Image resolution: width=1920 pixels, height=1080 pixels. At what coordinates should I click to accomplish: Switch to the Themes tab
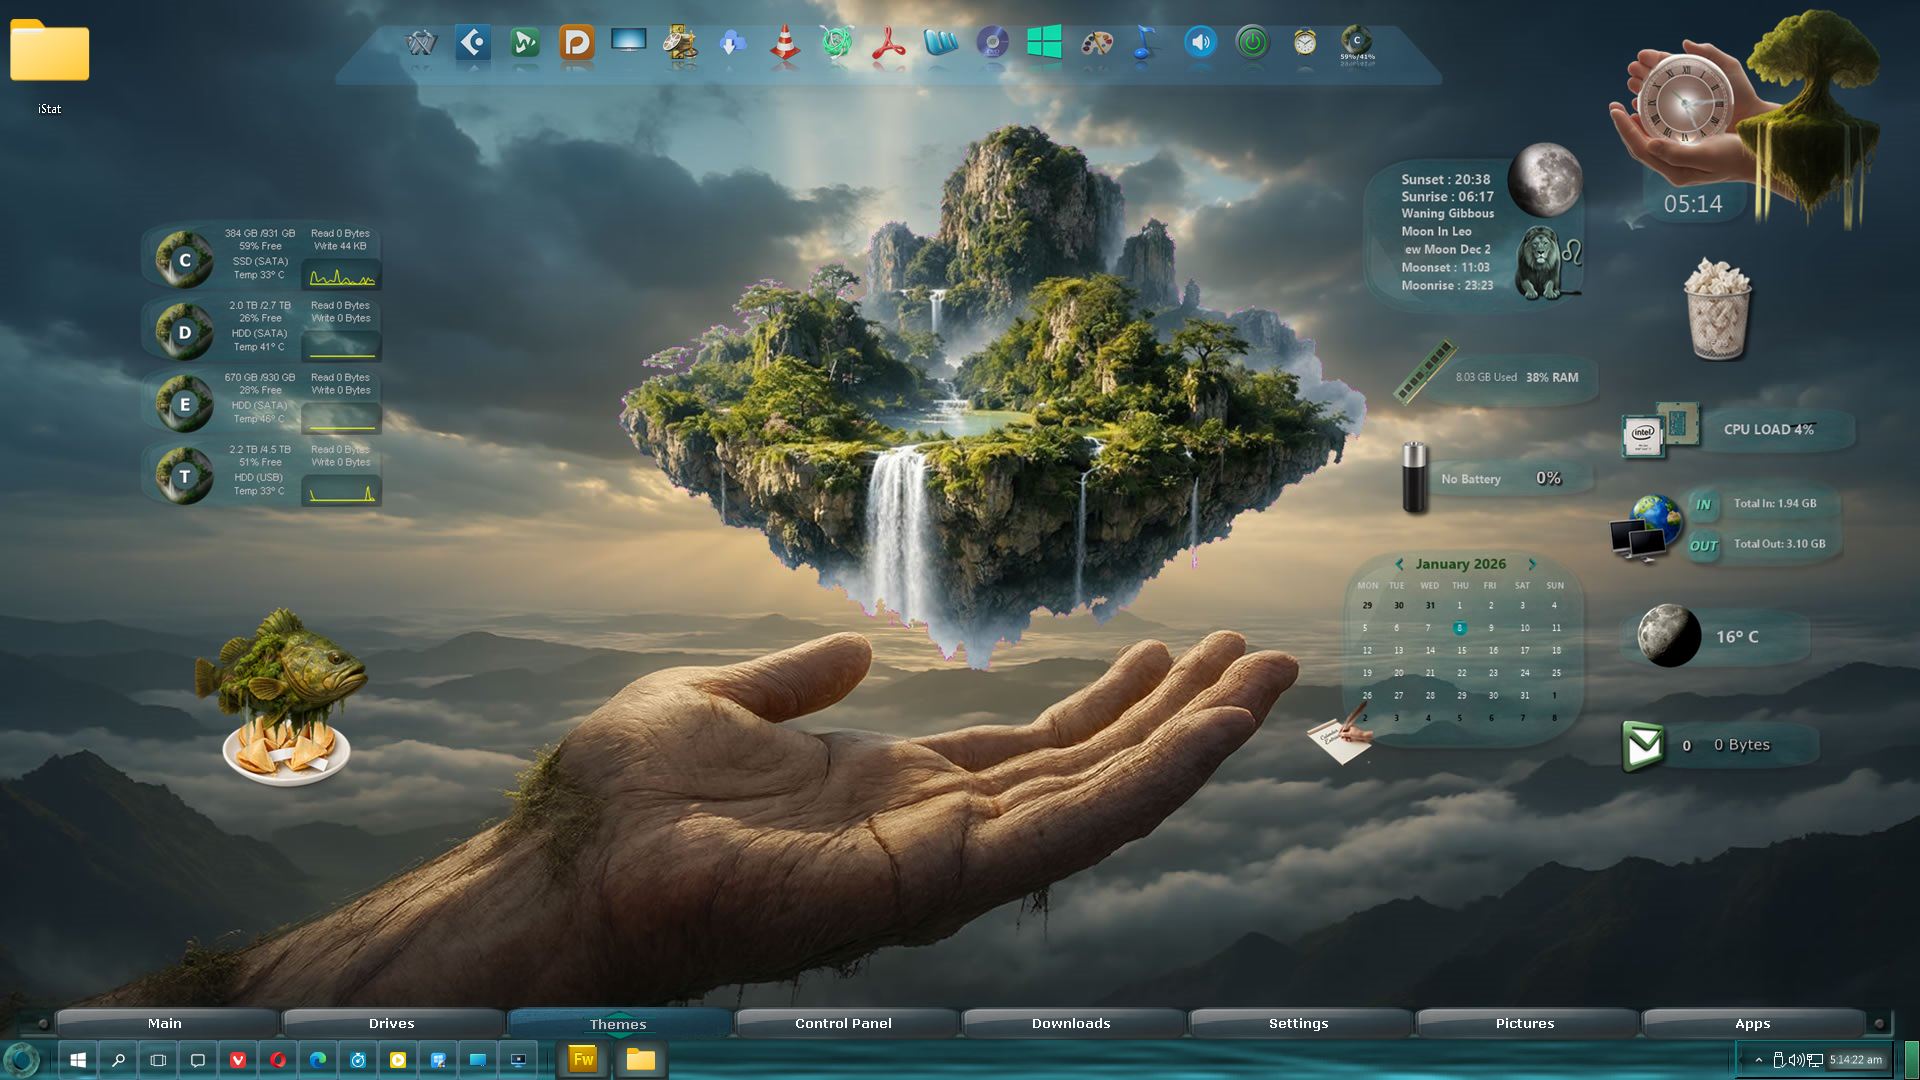point(618,1023)
